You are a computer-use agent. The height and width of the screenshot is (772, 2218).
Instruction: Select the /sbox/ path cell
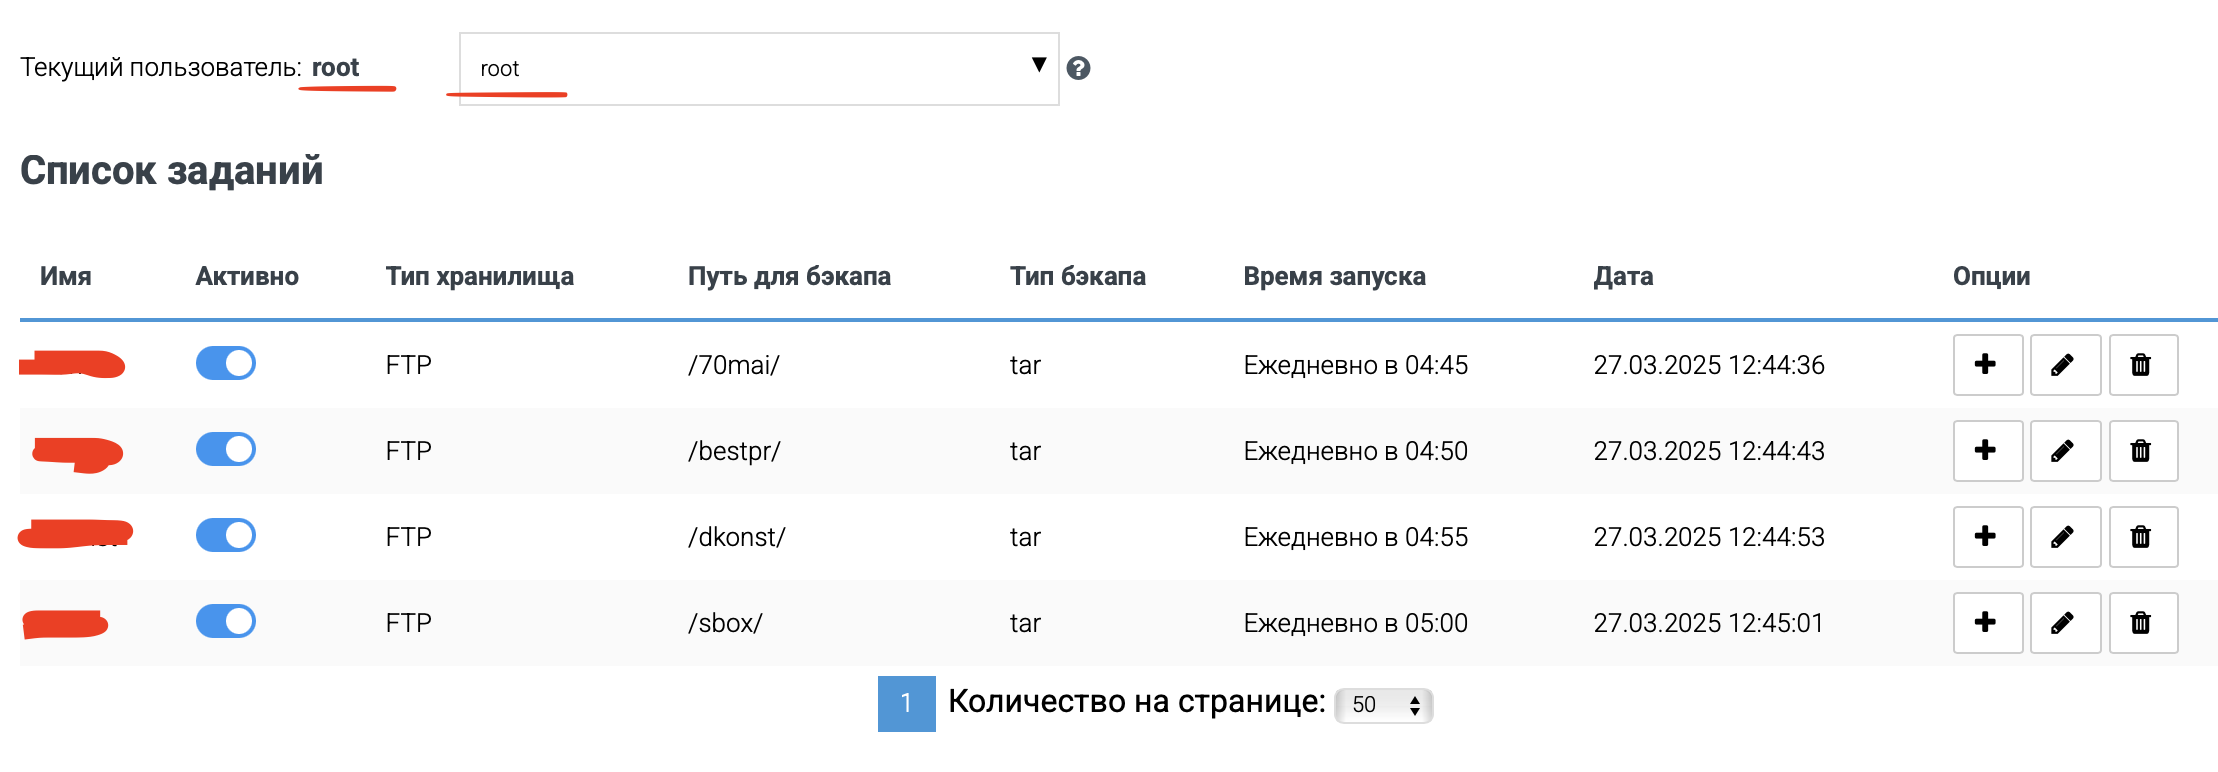725,623
